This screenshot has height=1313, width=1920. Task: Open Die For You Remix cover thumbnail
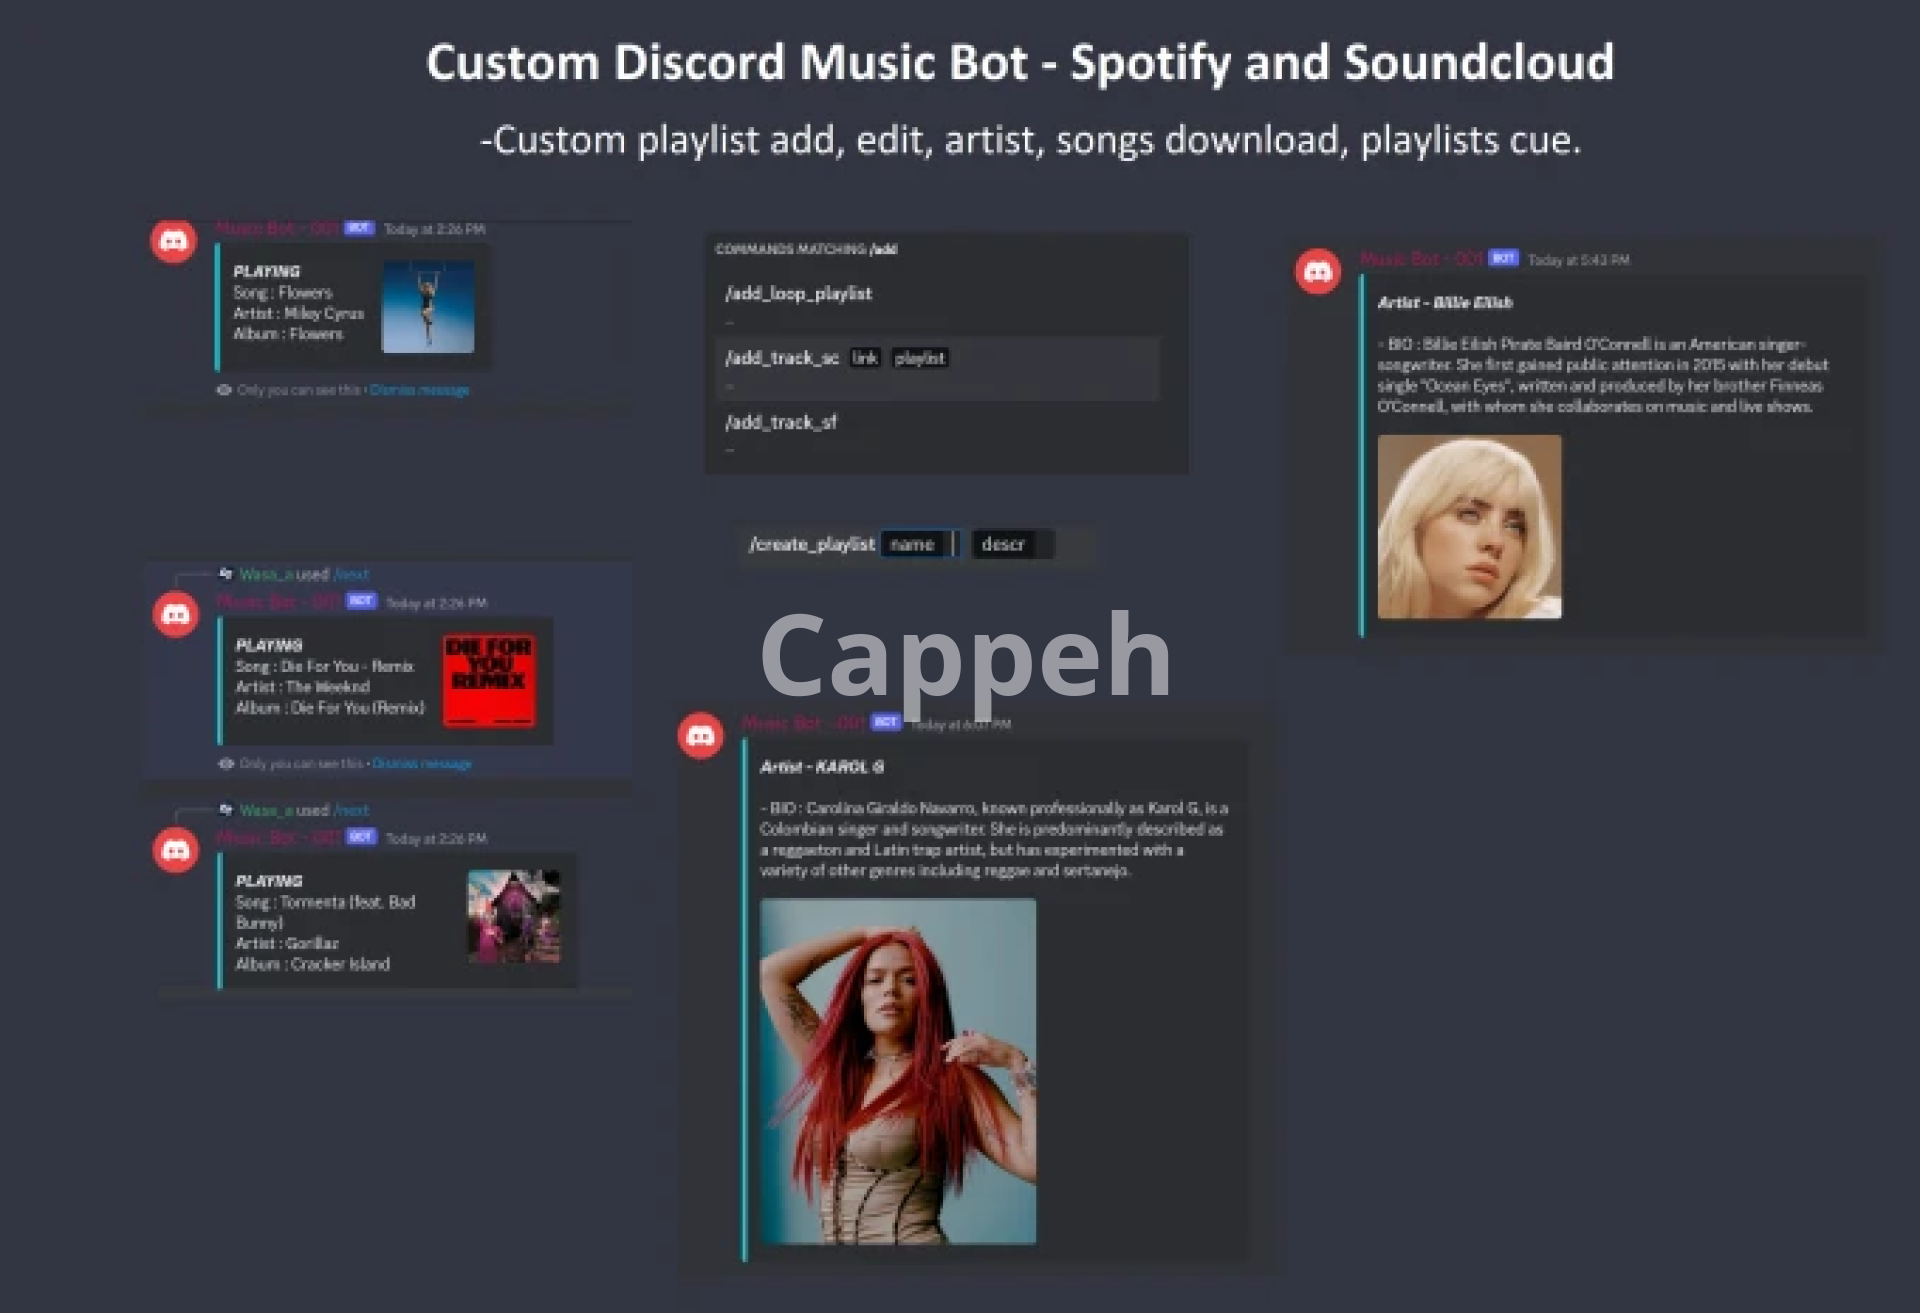pos(489,680)
